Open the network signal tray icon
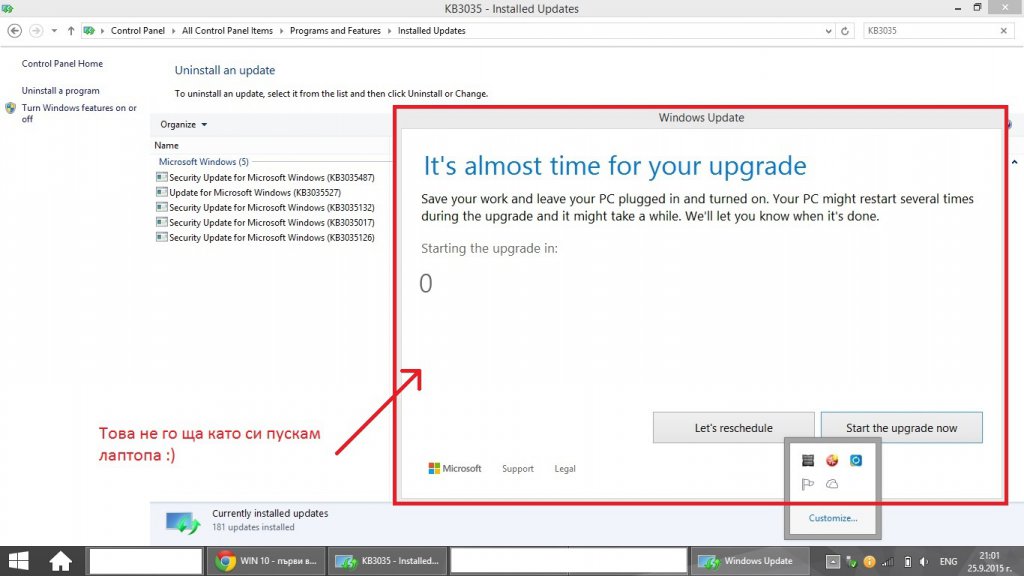 (x=888, y=562)
